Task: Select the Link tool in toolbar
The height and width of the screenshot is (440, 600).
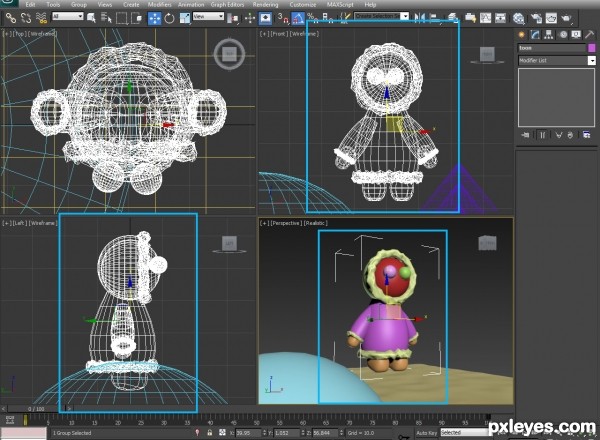Action: click(10, 18)
